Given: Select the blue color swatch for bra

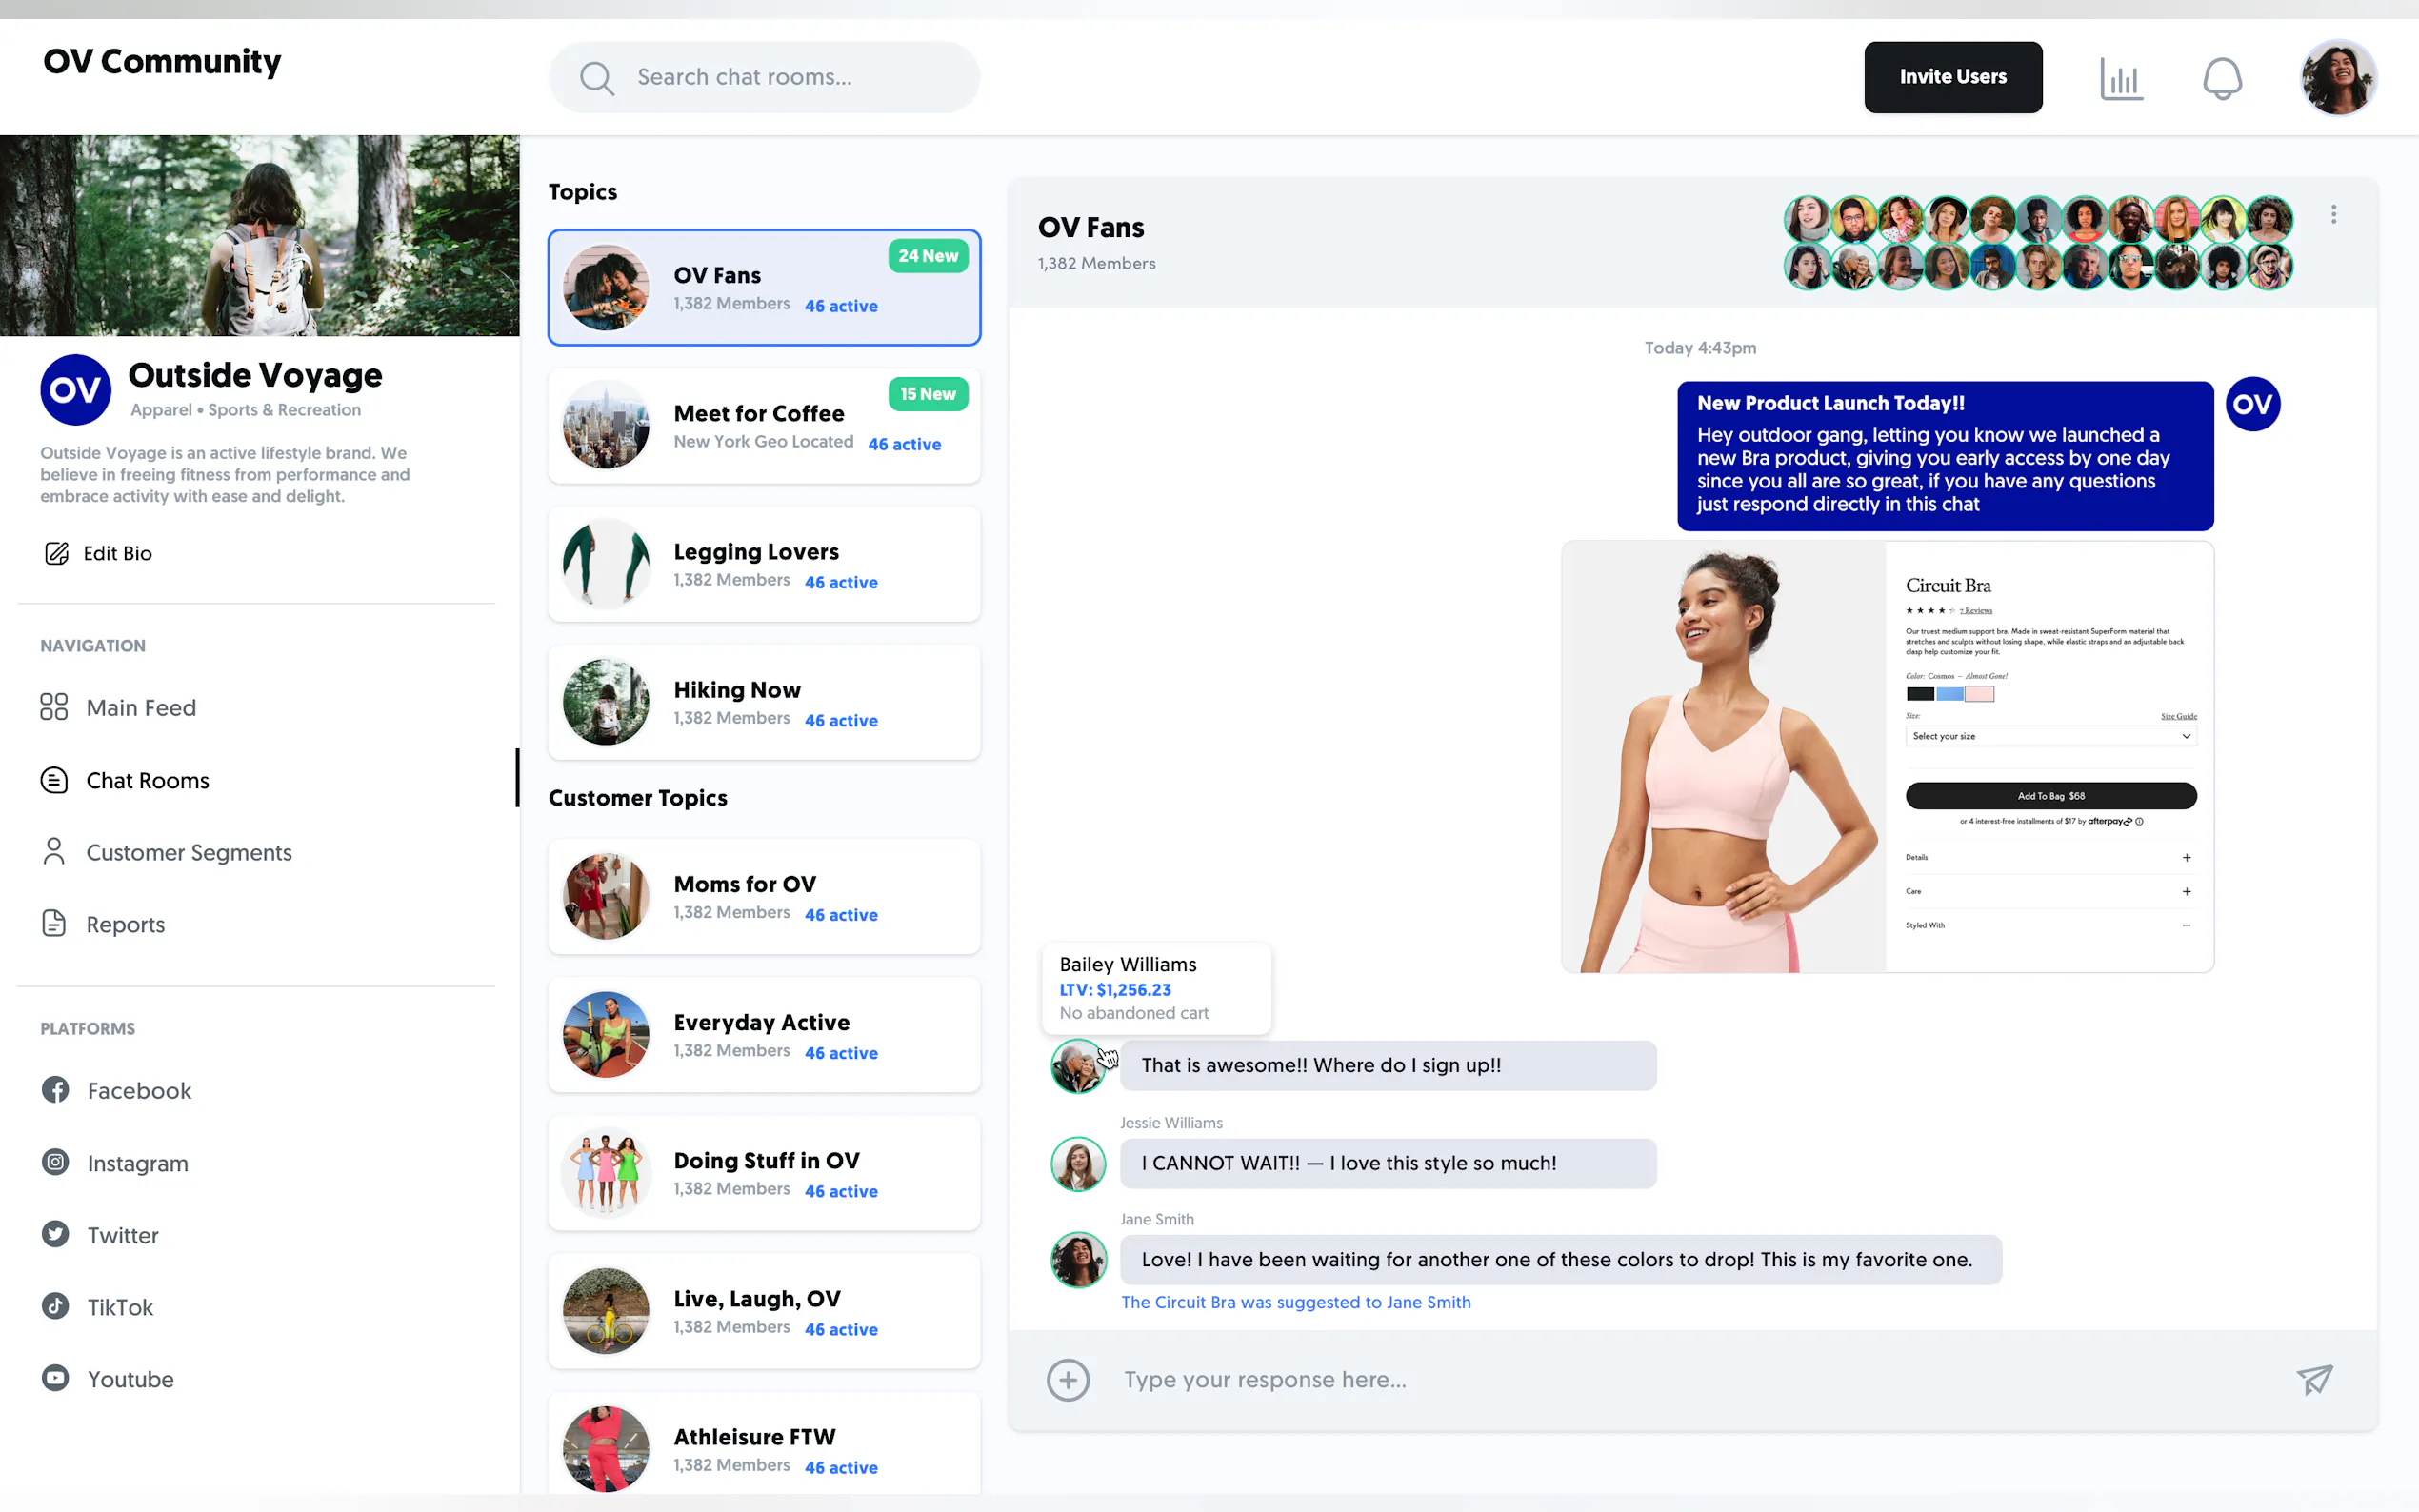Looking at the screenshot, I should pyautogui.click(x=1949, y=694).
